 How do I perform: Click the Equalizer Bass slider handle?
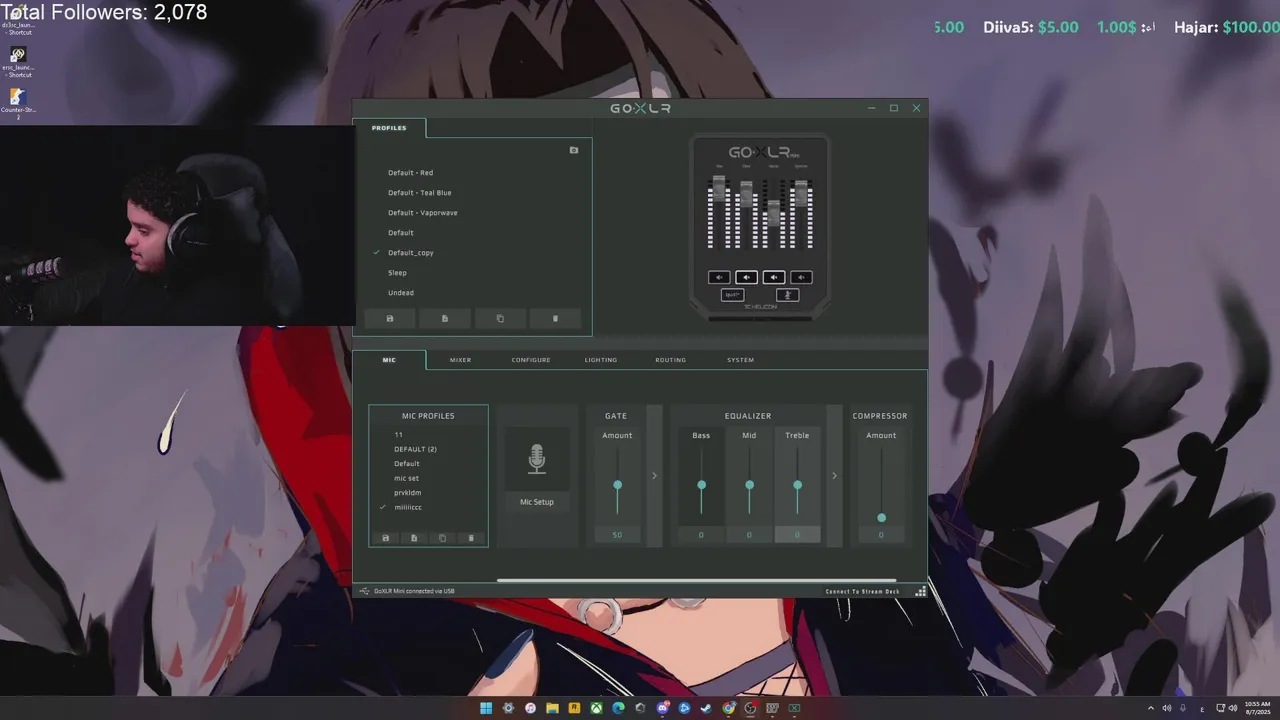tap(701, 485)
